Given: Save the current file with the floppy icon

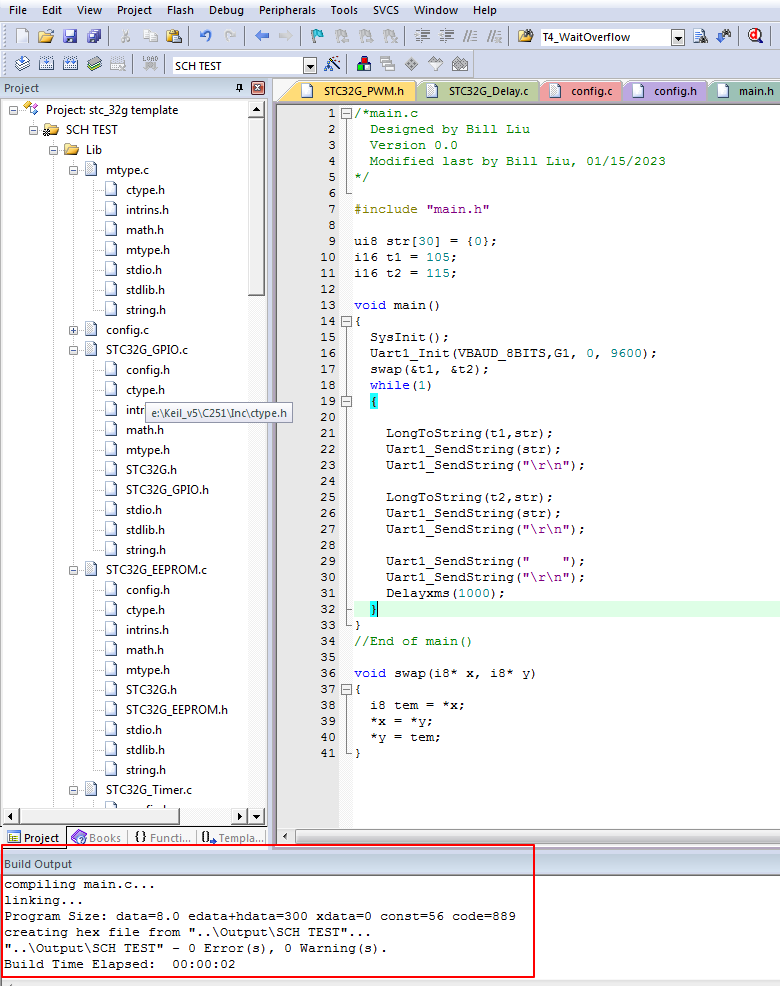Looking at the screenshot, I should (70, 36).
